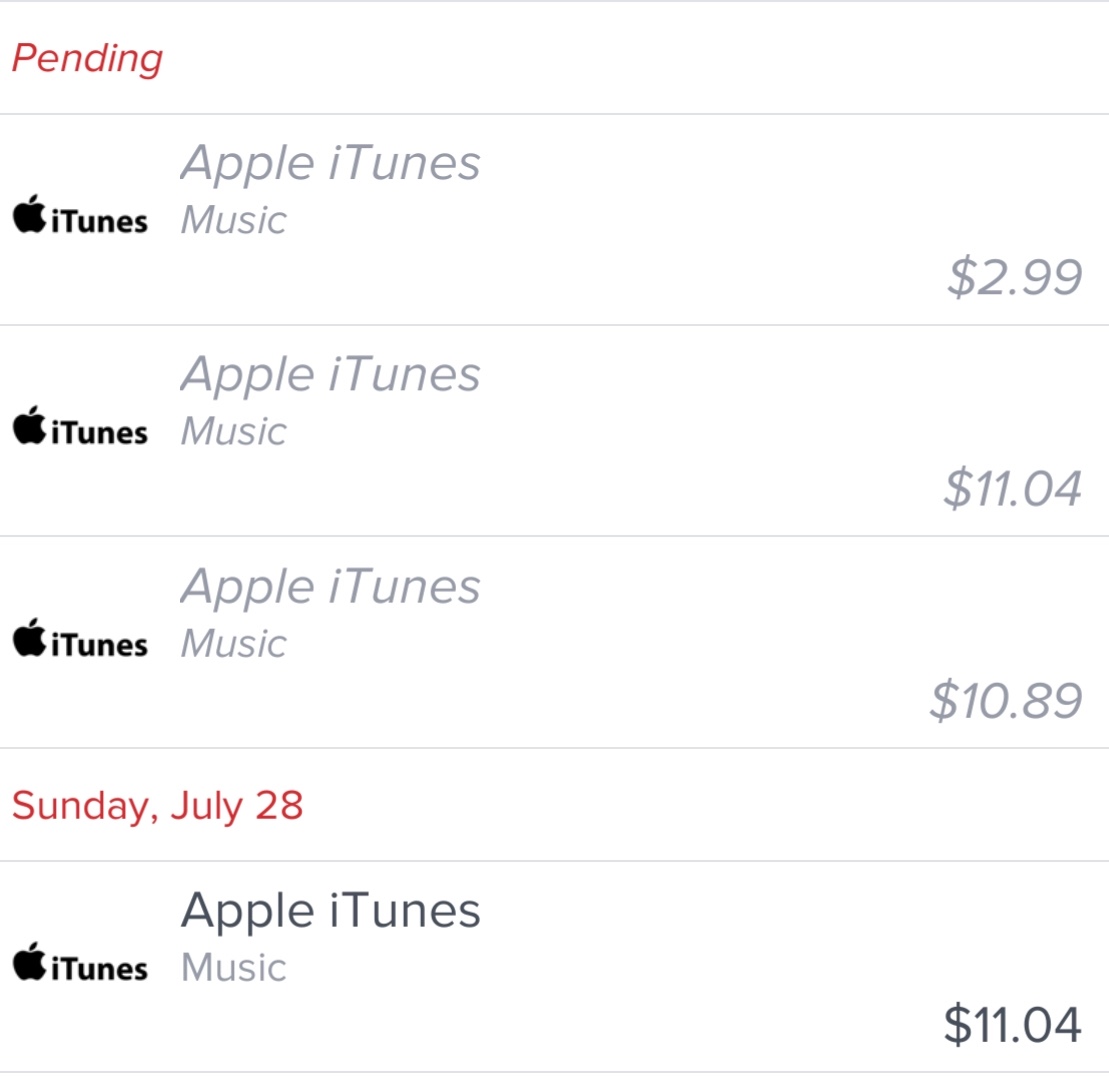Viewport: 1109px width, 1085px height.
Task: Open Apple iTunes title for $2.99 charge
Action: 330,163
